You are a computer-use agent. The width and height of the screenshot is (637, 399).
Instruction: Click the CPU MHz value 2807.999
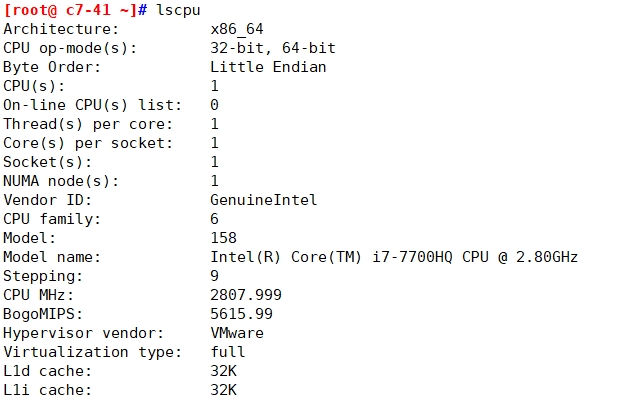coord(246,295)
